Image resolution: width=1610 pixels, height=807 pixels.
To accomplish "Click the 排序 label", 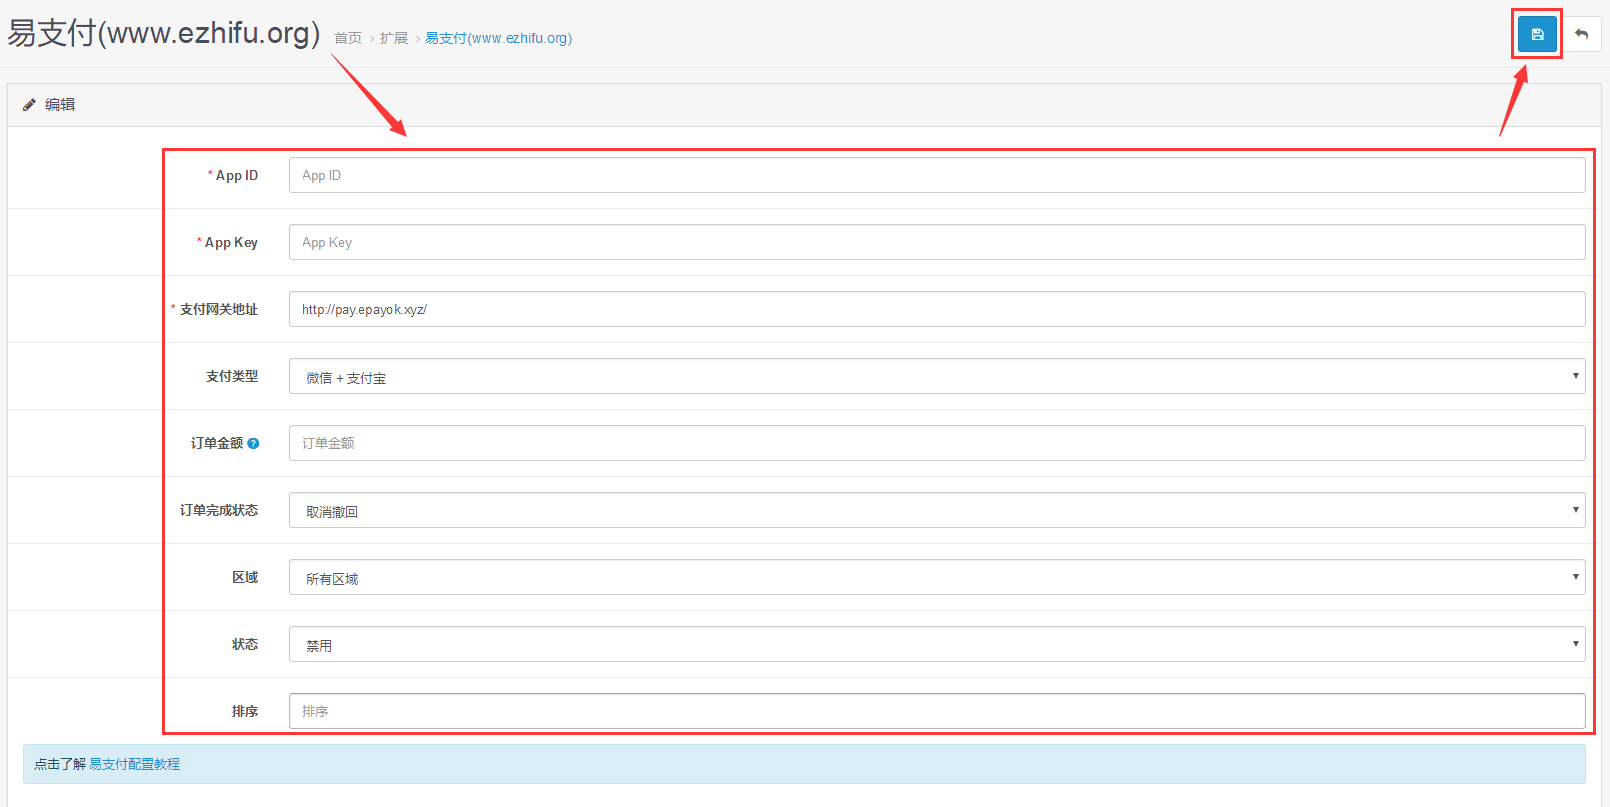I will 245,711.
